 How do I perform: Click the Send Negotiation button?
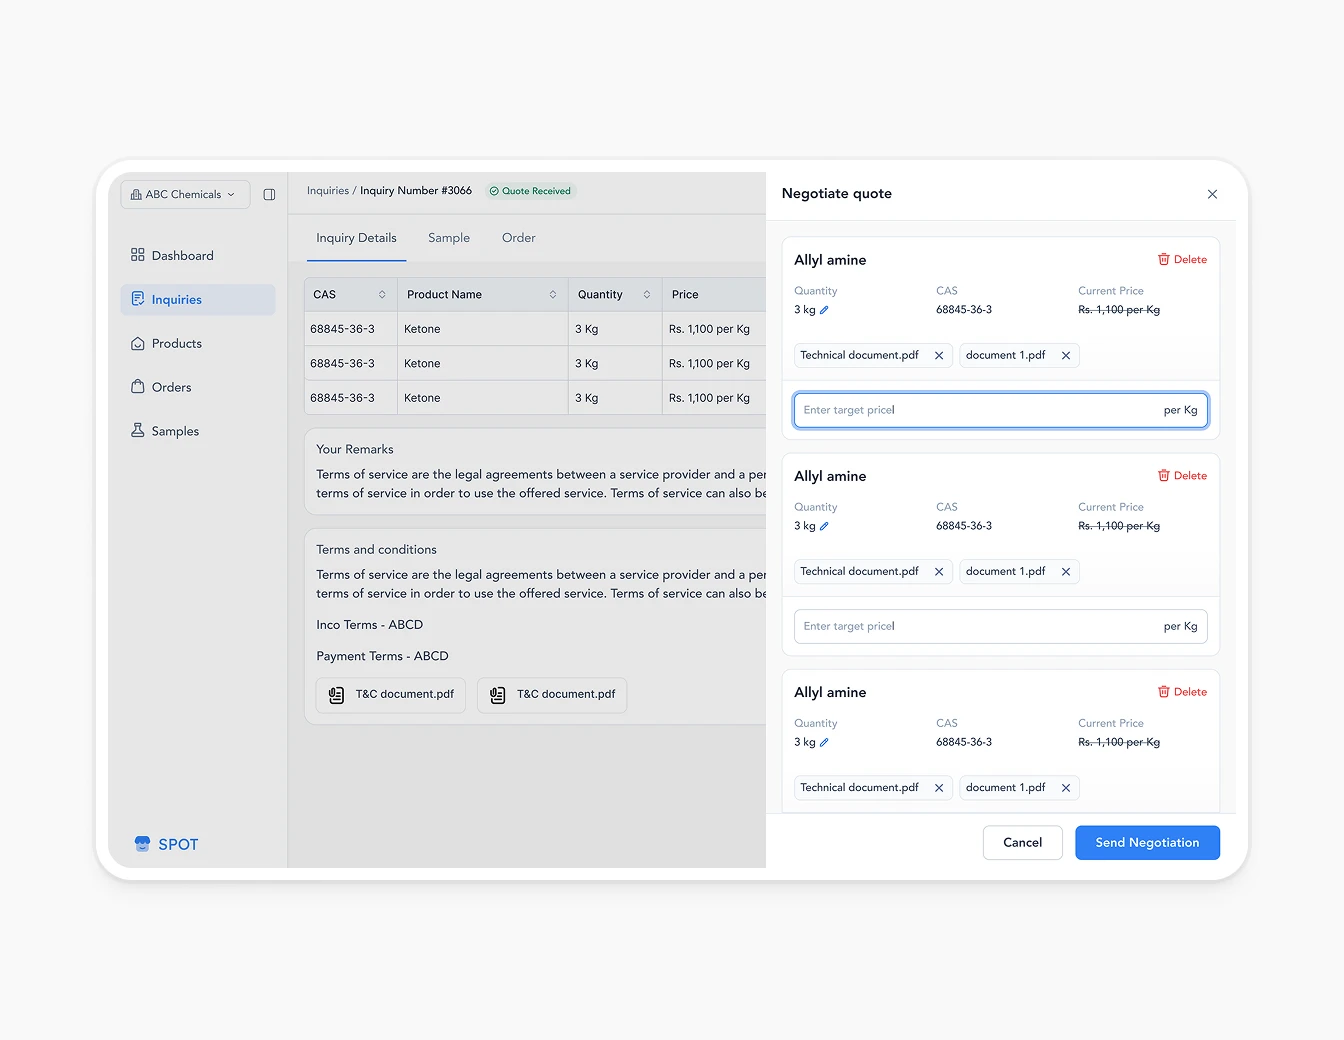[1147, 842]
